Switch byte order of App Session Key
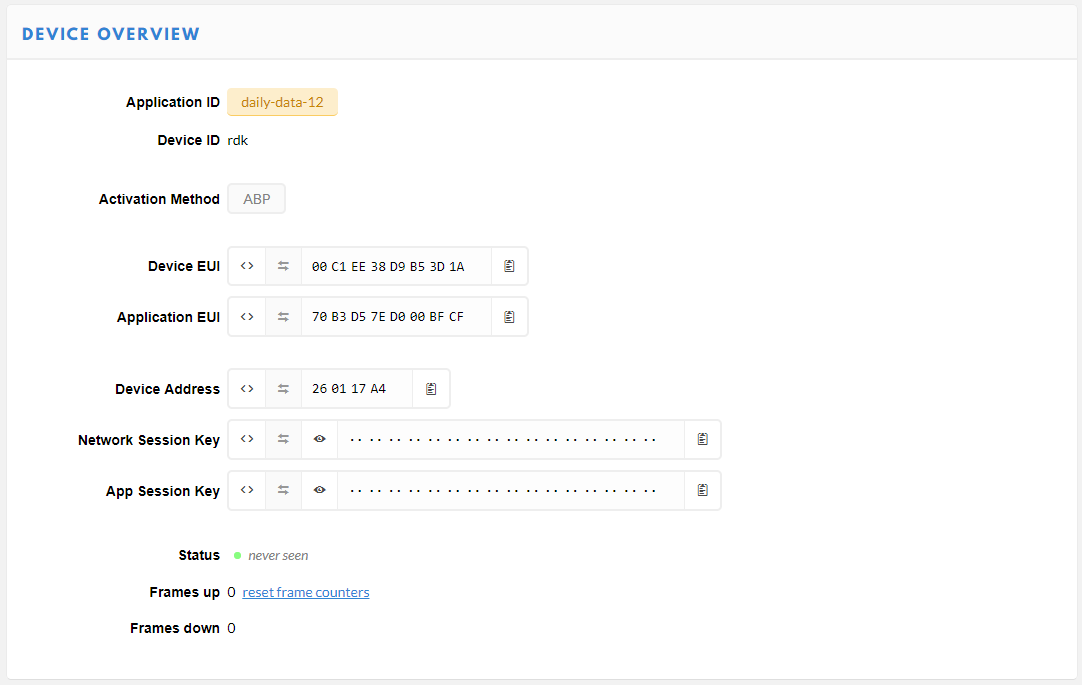This screenshot has height=685, width=1082. click(283, 491)
